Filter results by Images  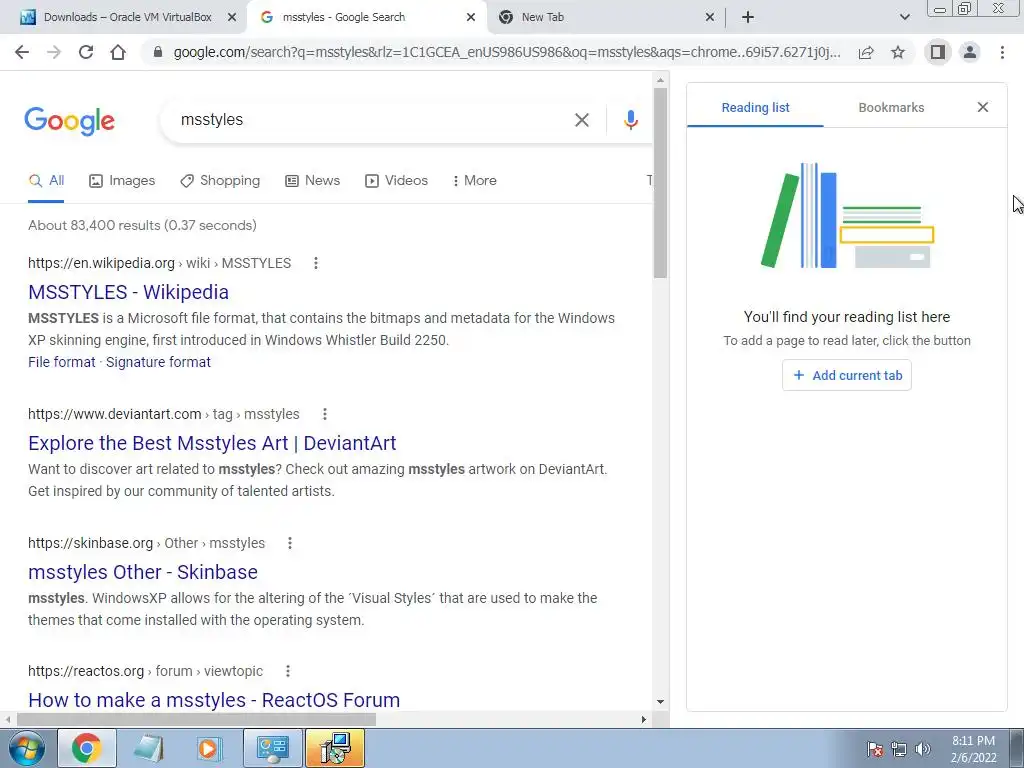(x=122, y=181)
